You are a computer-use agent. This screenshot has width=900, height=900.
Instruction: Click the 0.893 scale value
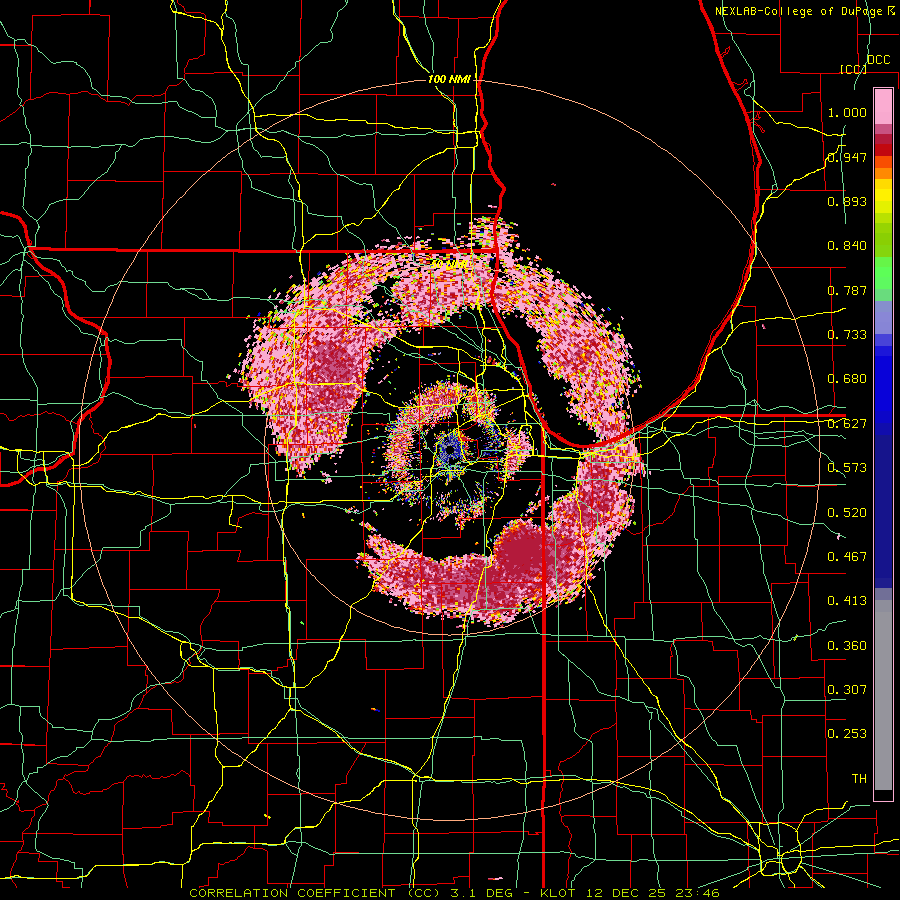[x=847, y=201]
